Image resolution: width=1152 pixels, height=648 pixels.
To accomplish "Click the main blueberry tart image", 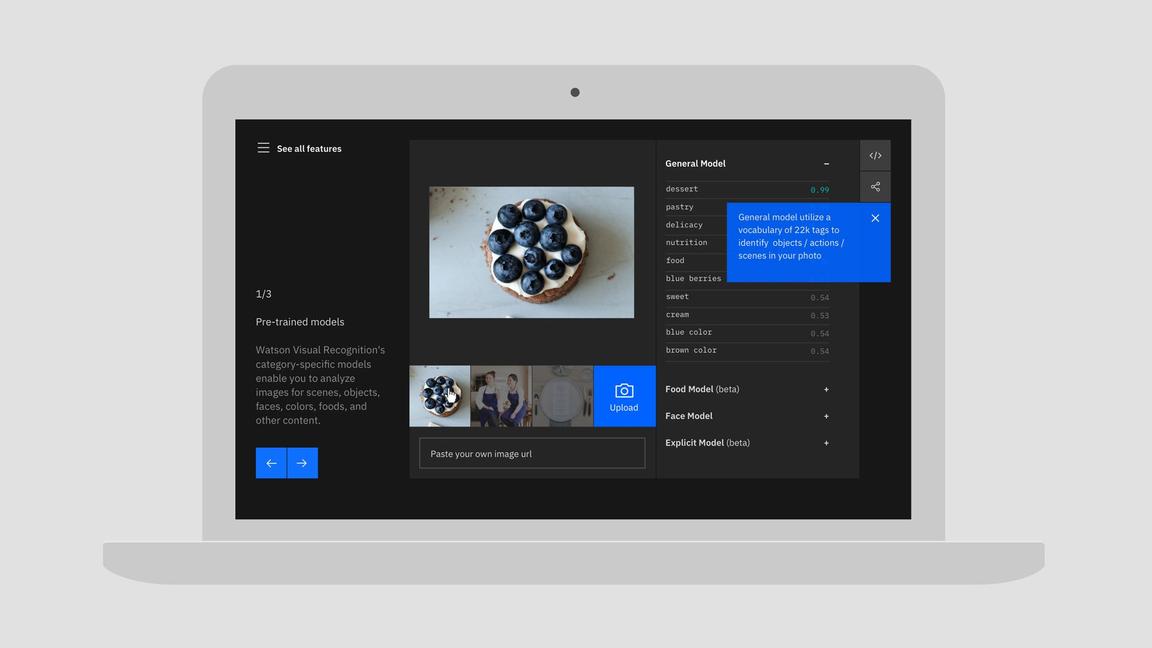I will coord(531,252).
